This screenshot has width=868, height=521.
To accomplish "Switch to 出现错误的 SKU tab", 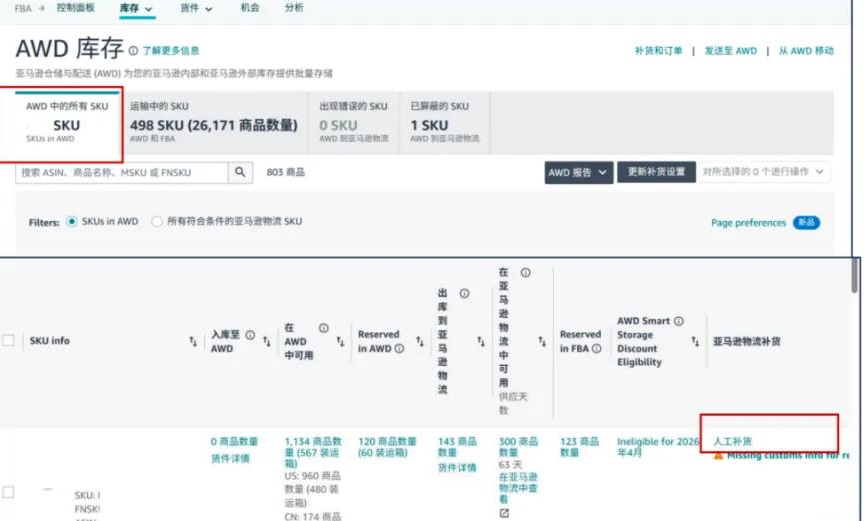I will pyautogui.click(x=354, y=123).
